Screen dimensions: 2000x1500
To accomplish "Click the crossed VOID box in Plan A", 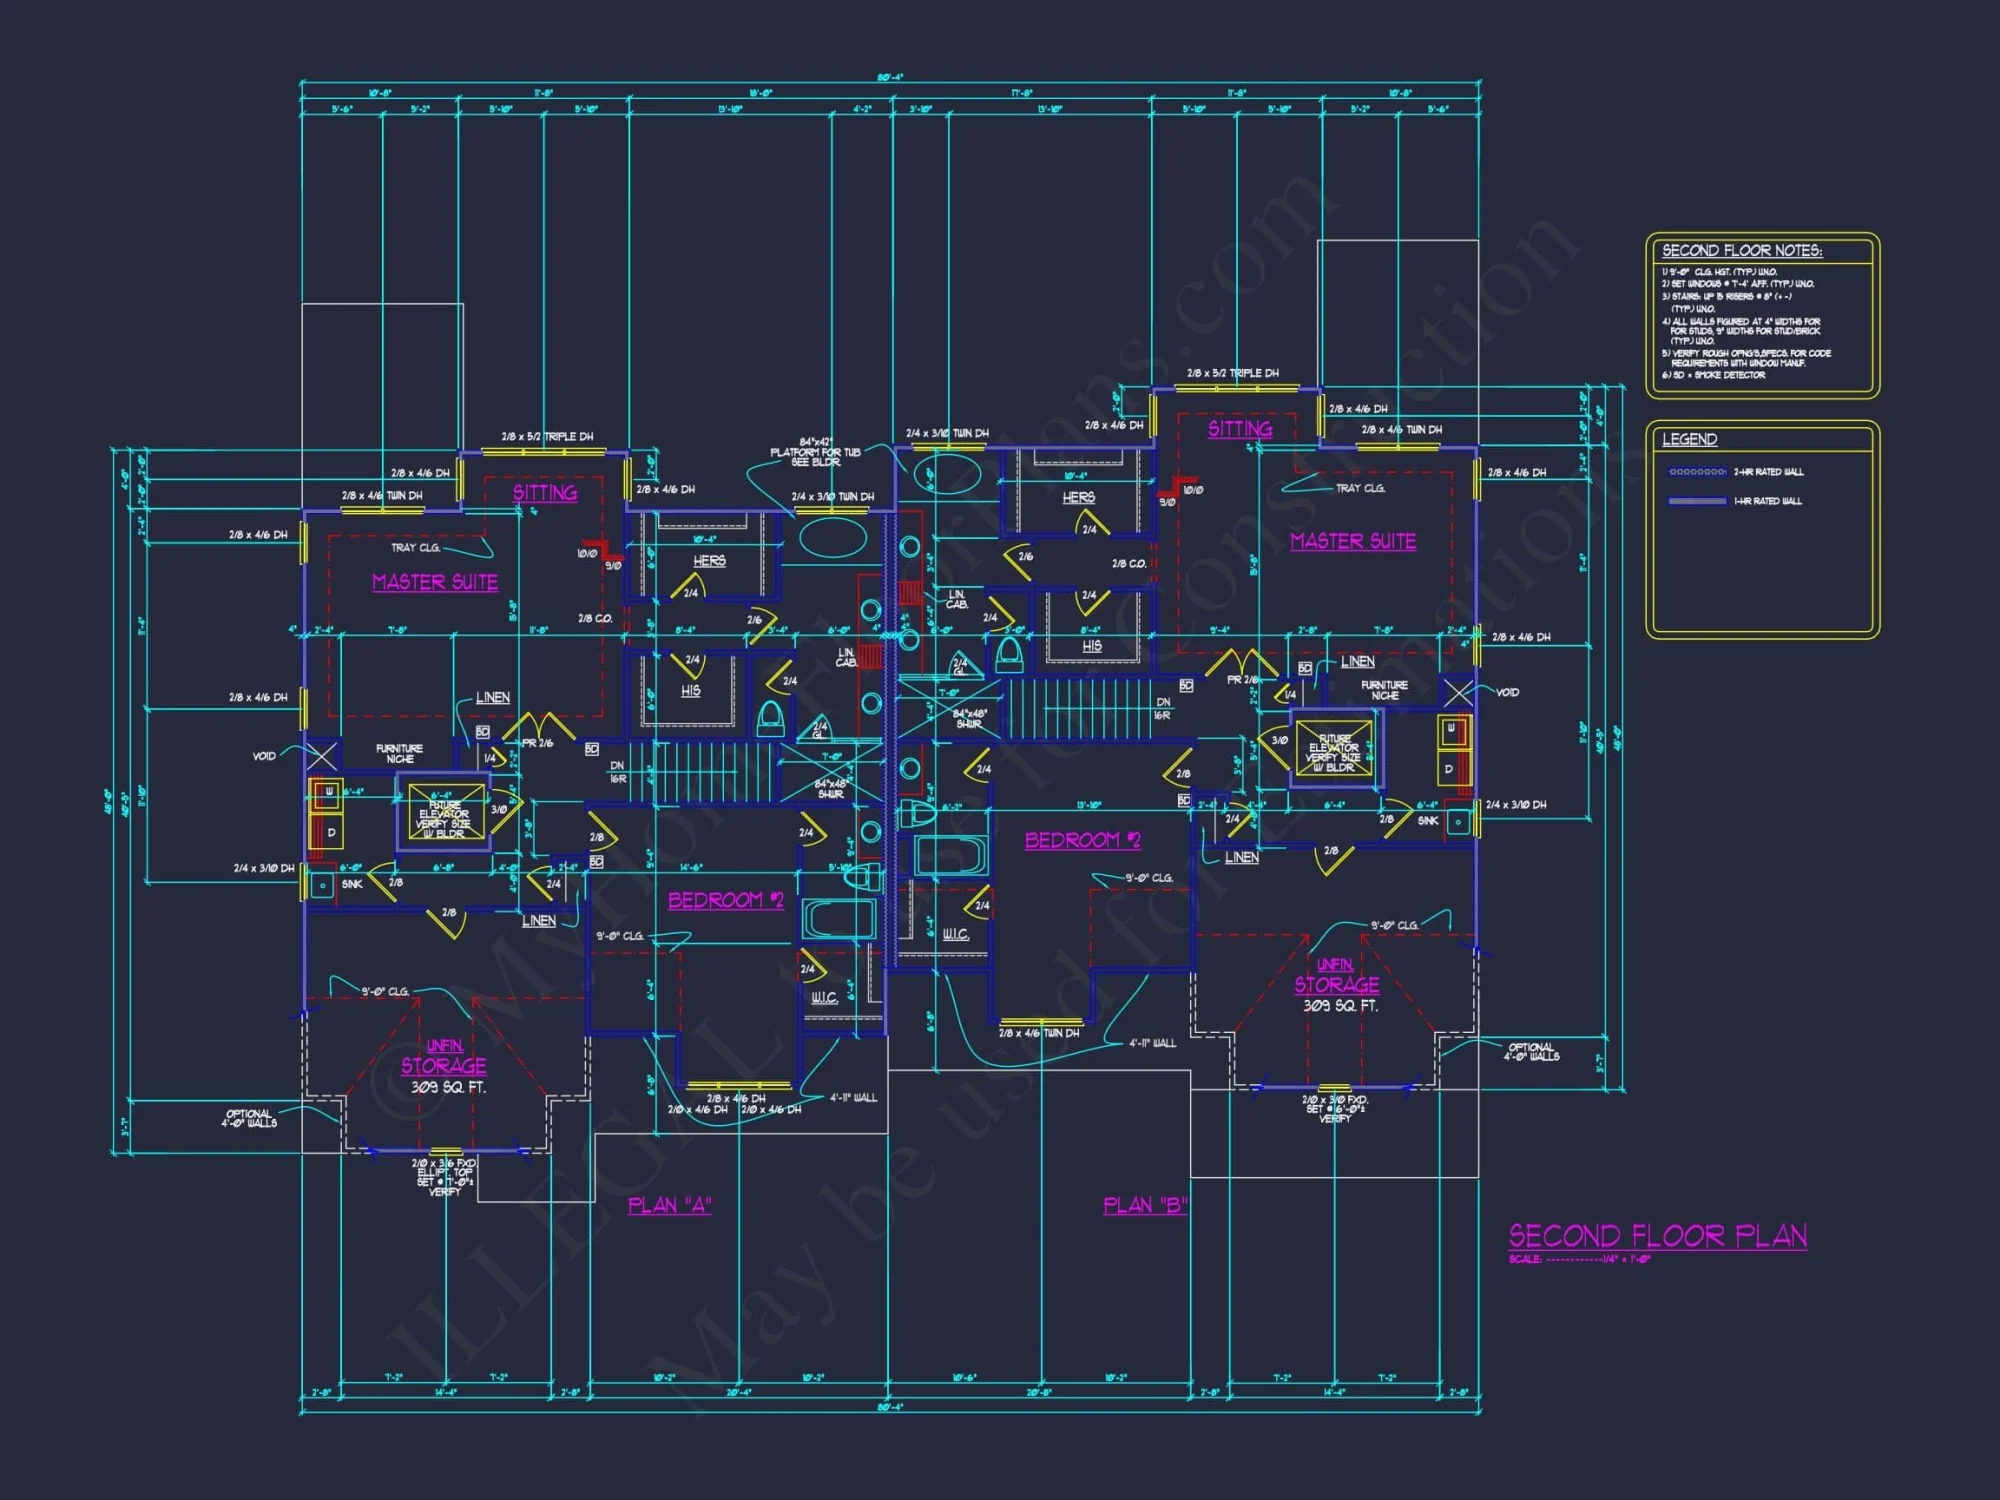I will point(320,756).
